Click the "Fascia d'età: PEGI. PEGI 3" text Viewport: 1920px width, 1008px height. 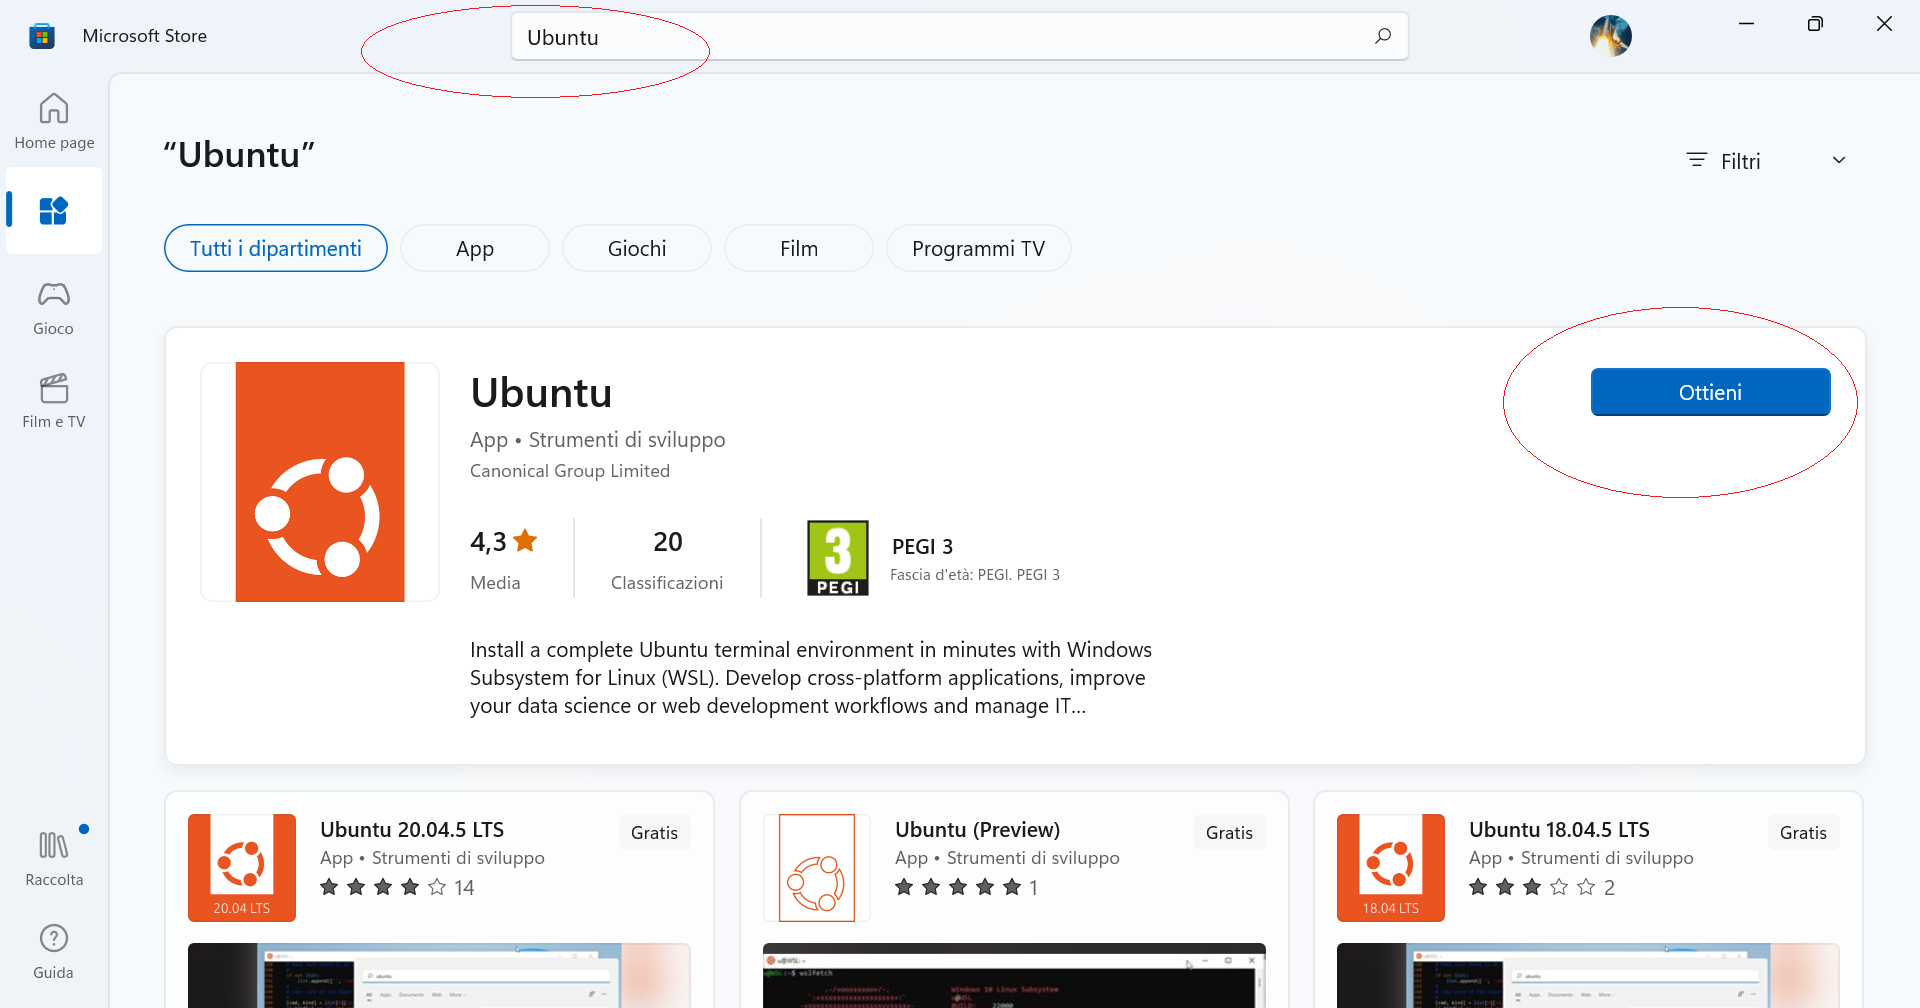pyautogui.click(x=975, y=575)
